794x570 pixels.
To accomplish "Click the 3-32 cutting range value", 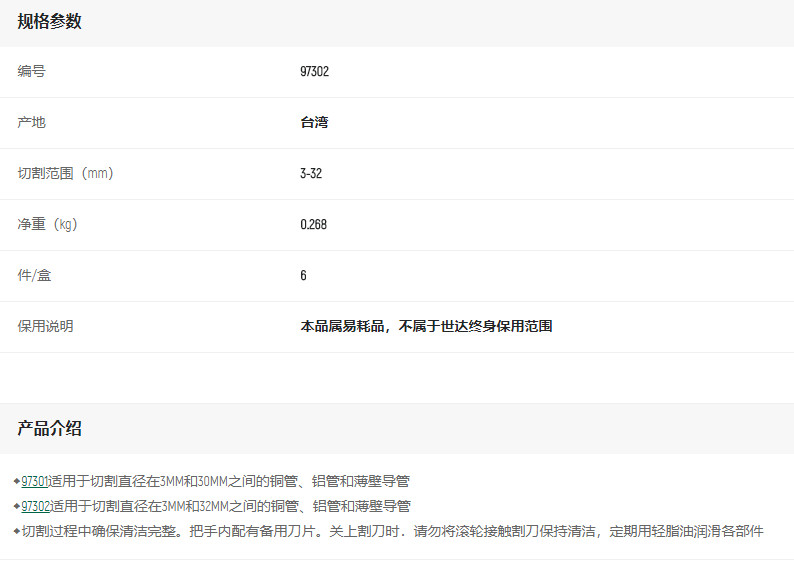I will [311, 174].
